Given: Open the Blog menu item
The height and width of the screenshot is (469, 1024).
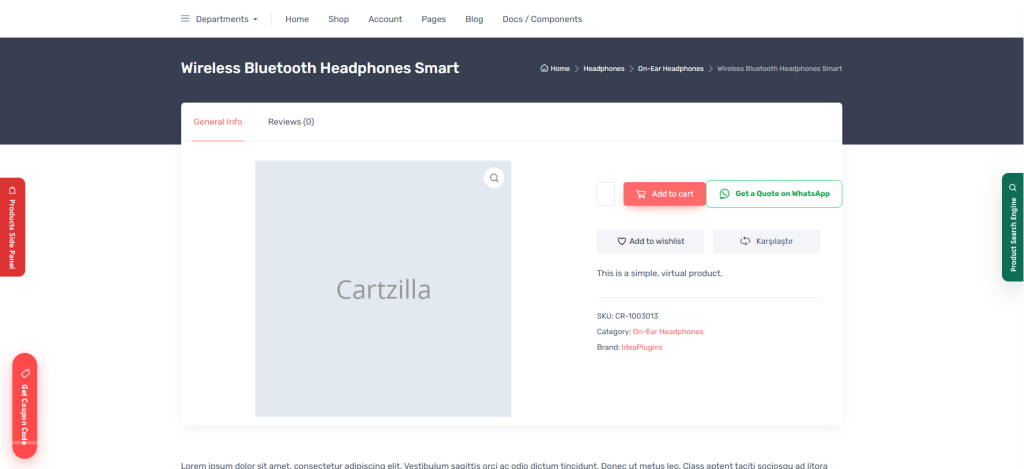Looking at the screenshot, I should coord(474,19).
